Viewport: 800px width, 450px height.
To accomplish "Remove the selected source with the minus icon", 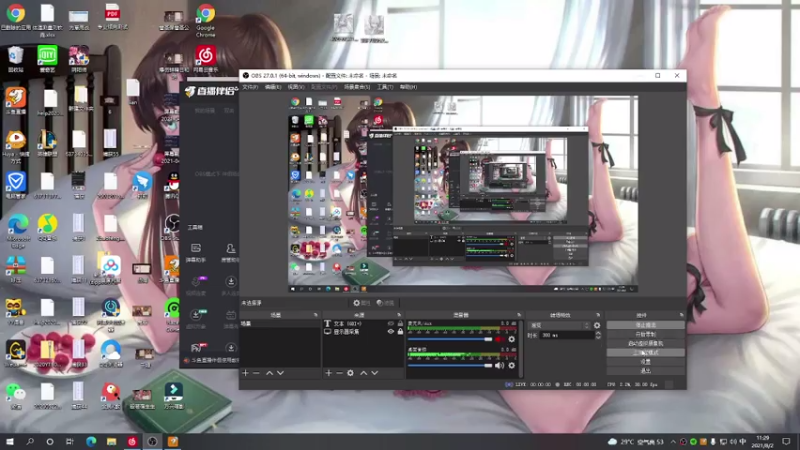I will pyautogui.click(x=339, y=373).
